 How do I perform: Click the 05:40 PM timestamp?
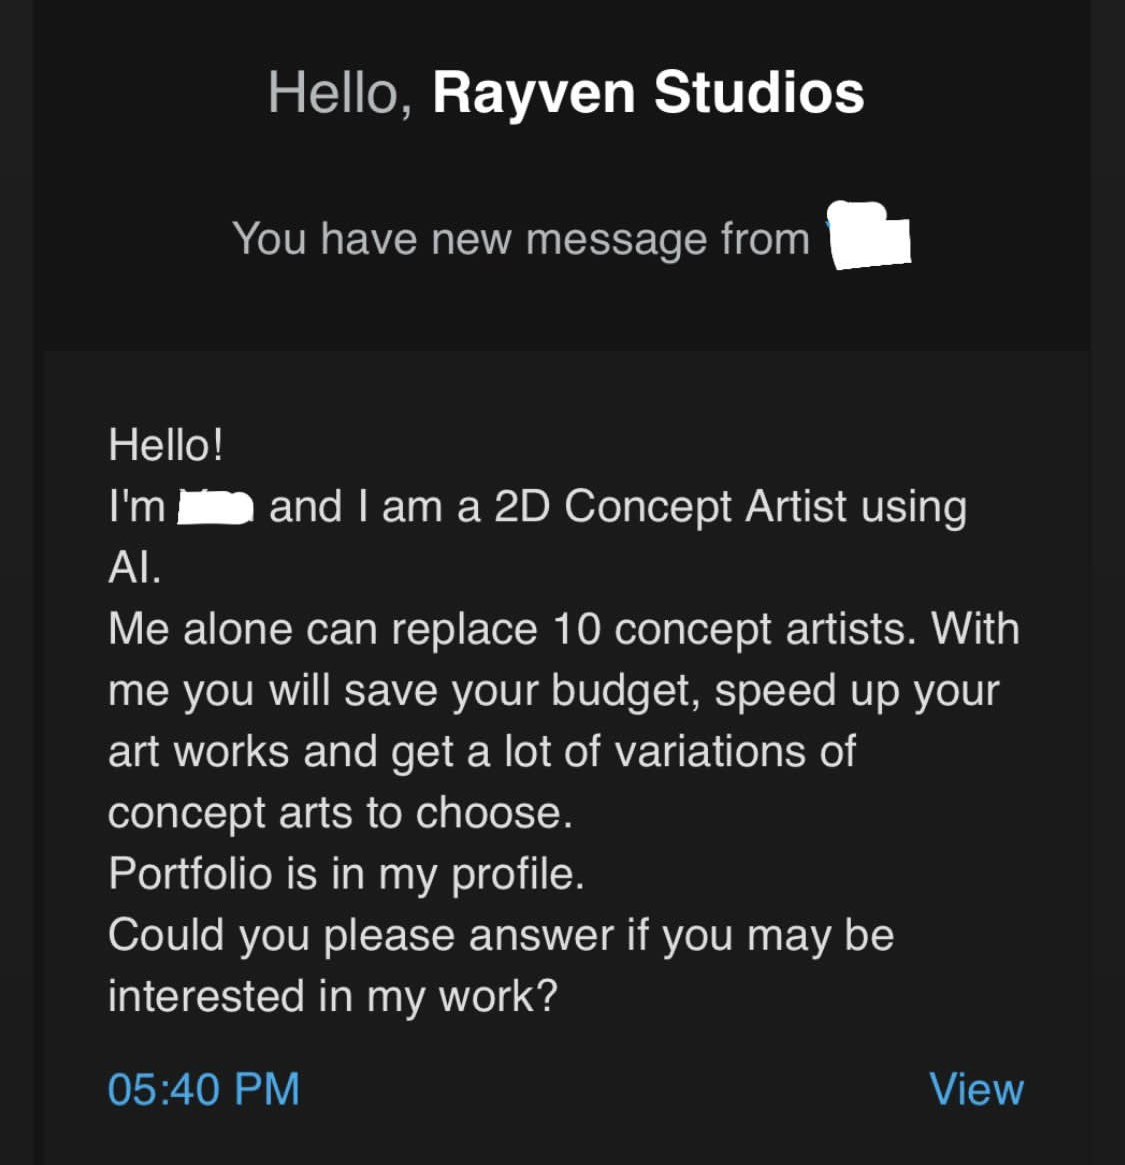(x=204, y=1089)
